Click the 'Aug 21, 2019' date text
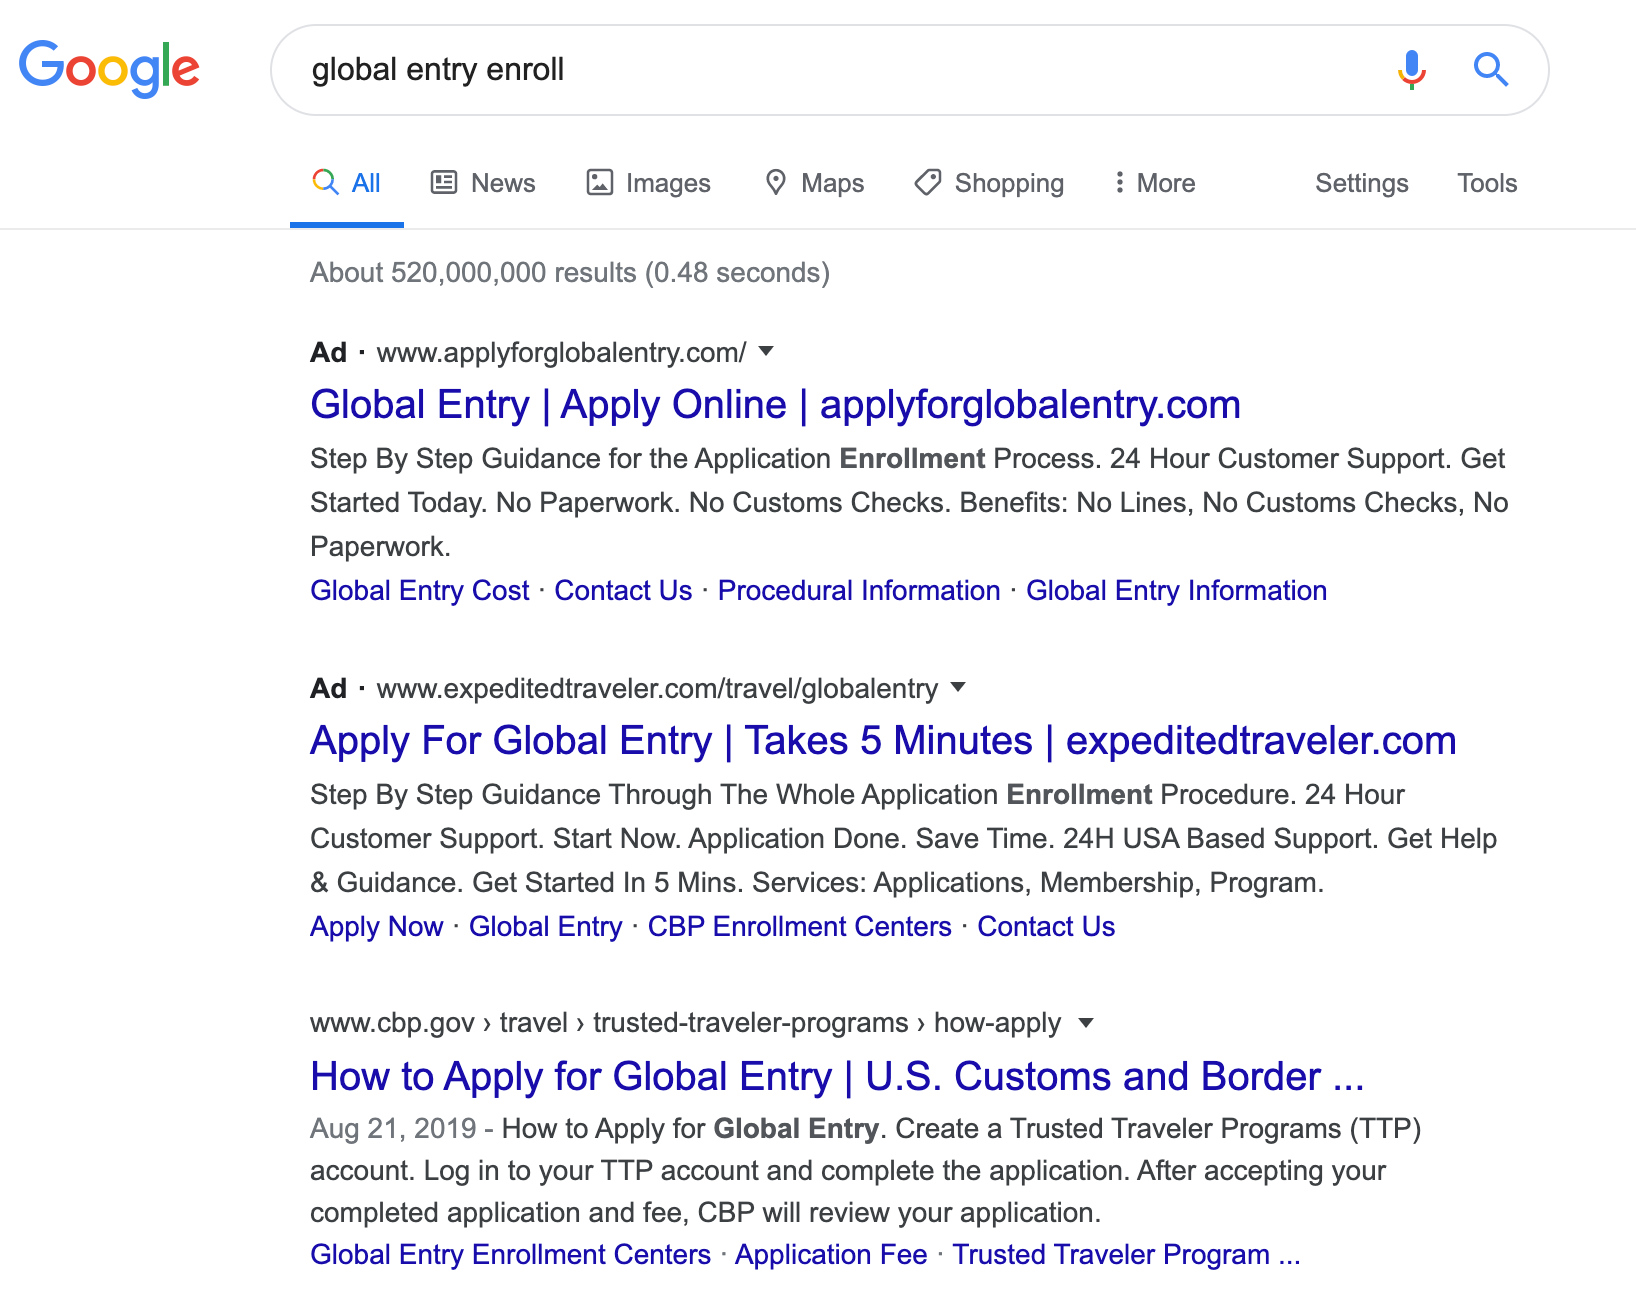Screen dimensions: 1636x1316 [x=393, y=1129]
